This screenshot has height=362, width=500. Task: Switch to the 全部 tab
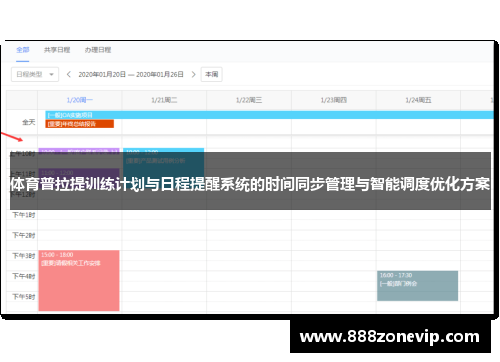point(23,50)
